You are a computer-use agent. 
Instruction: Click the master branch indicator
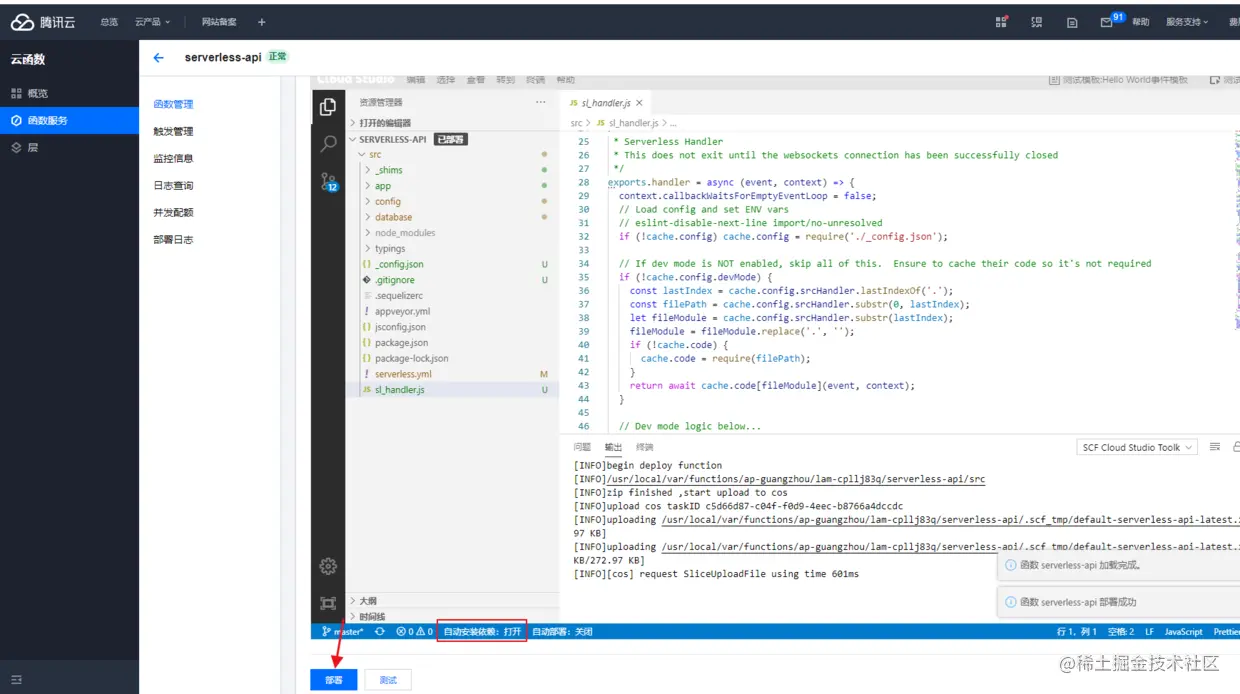point(343,632)
